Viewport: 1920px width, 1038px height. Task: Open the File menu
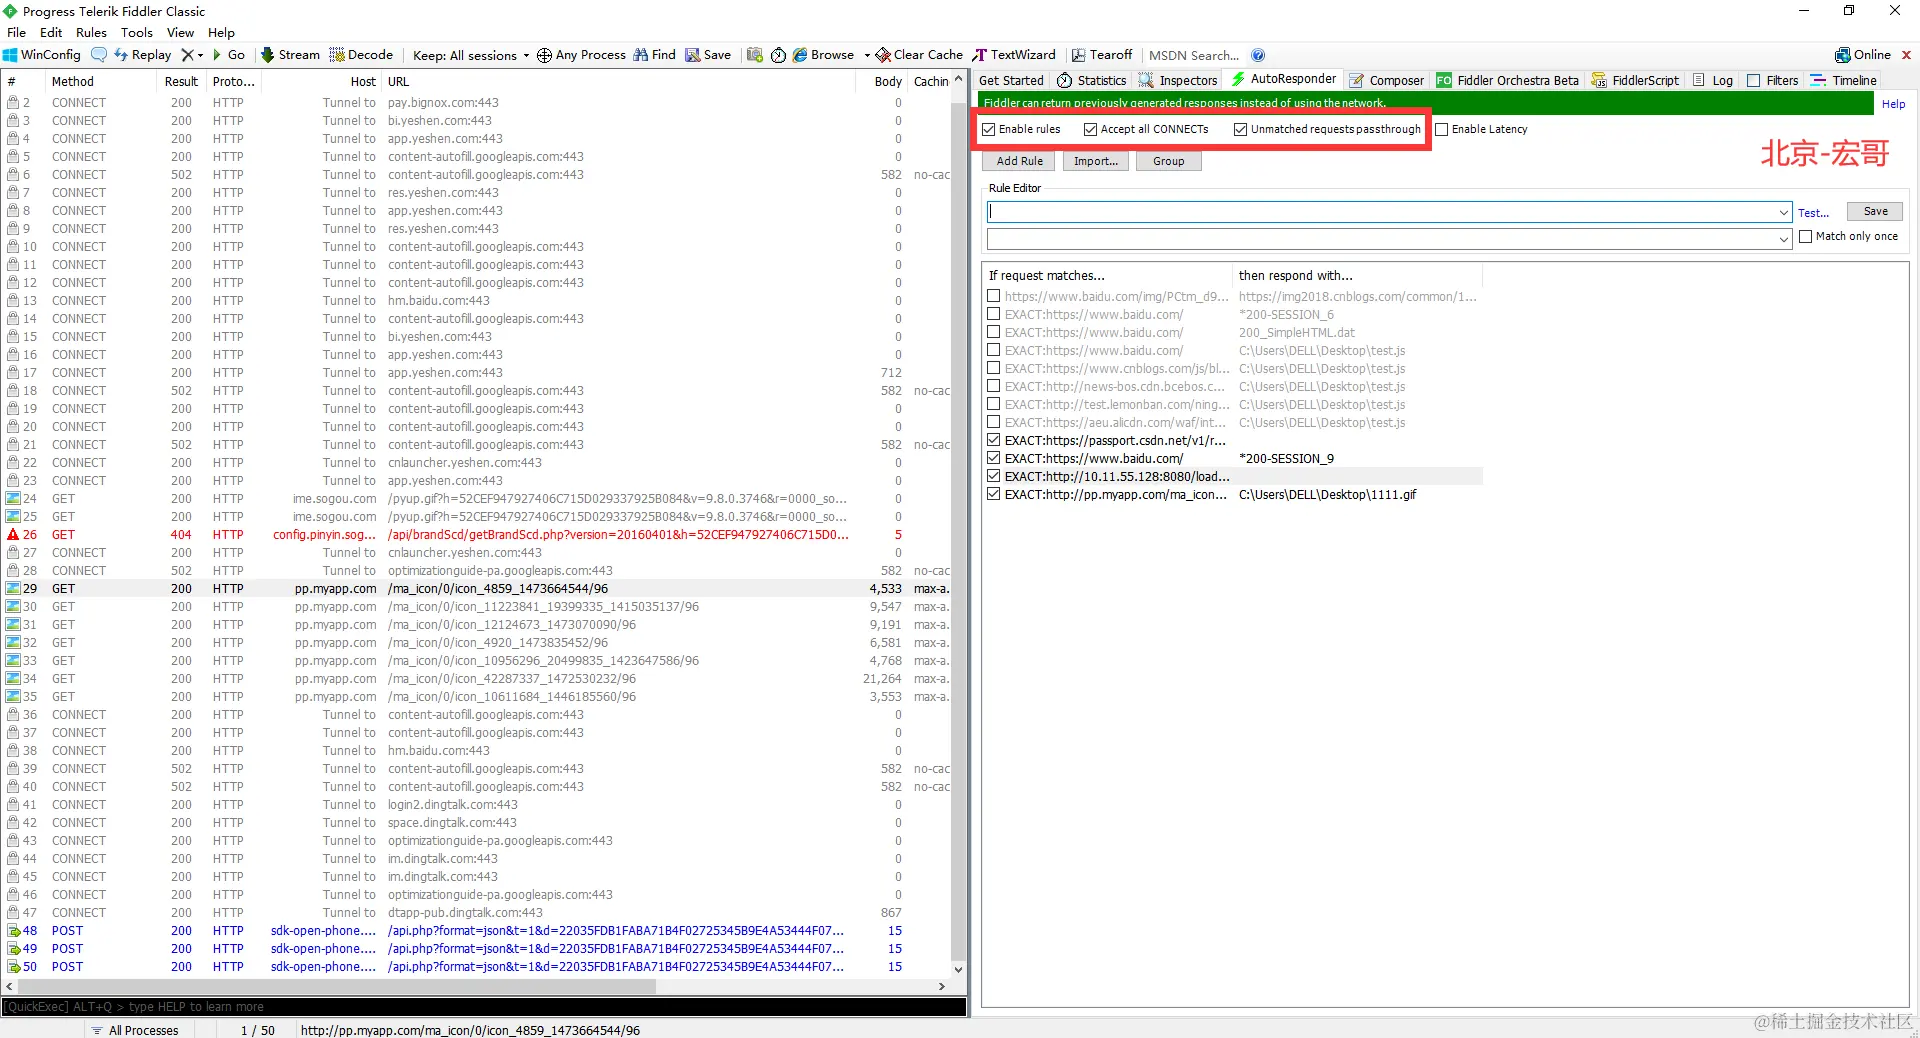[x=17, y=33]
